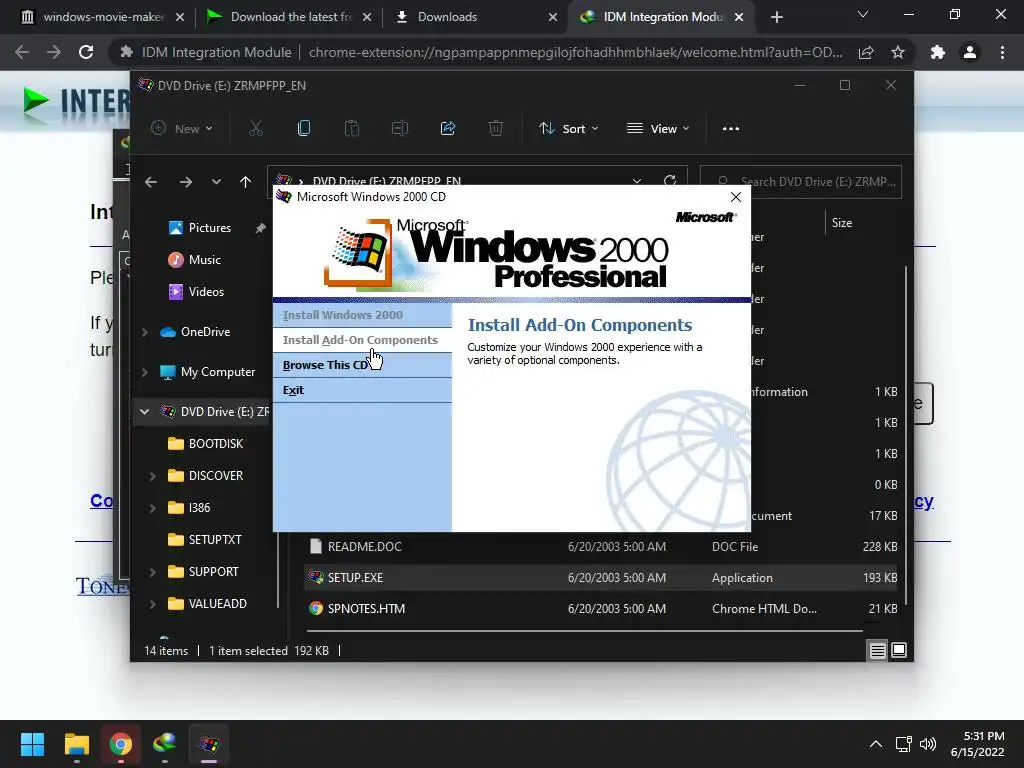Click Paste icon in Explorer toolbar
This screenshot has width=1024, height=768.
(x=352, y=129)
